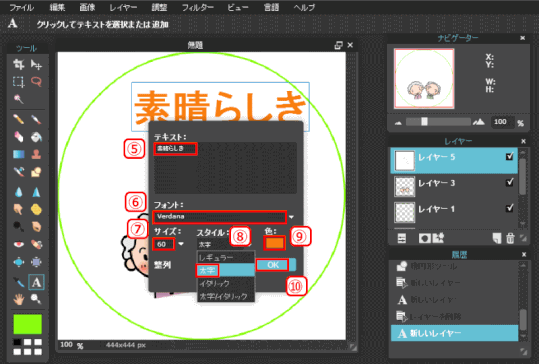This screenshot has height=364, width=539.
Task: Click highlighted 新しいレイヤー history entry
Action: point(454,333)
